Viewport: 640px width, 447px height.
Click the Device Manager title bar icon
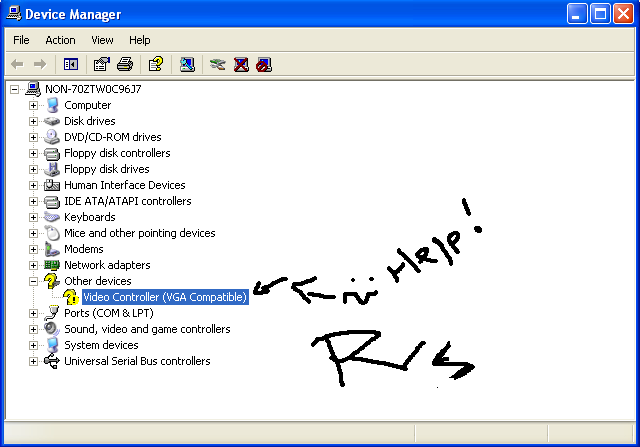tap(14, 13)
